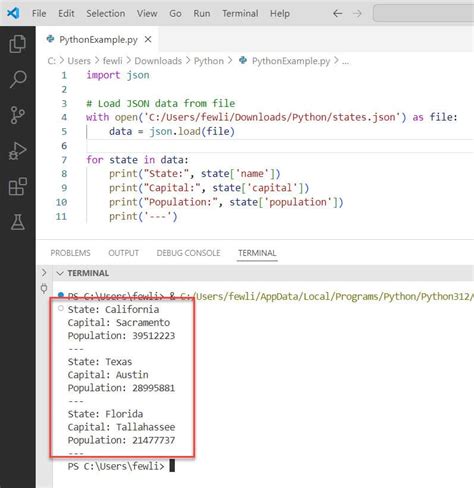Image resolution: width=474 pixels, height=488 pixels.
Task: Click the Python file icon in breadcrumbs
Action: coord(243,60)
